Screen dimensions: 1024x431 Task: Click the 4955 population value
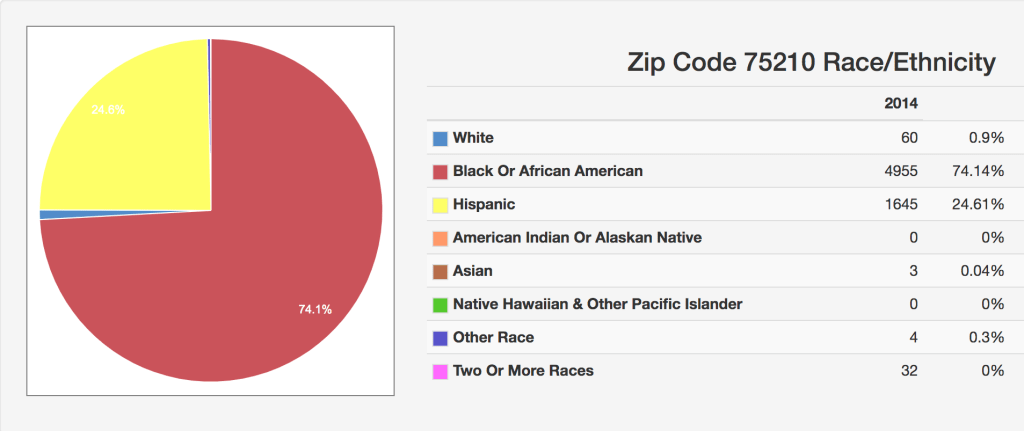coord(901,171)
